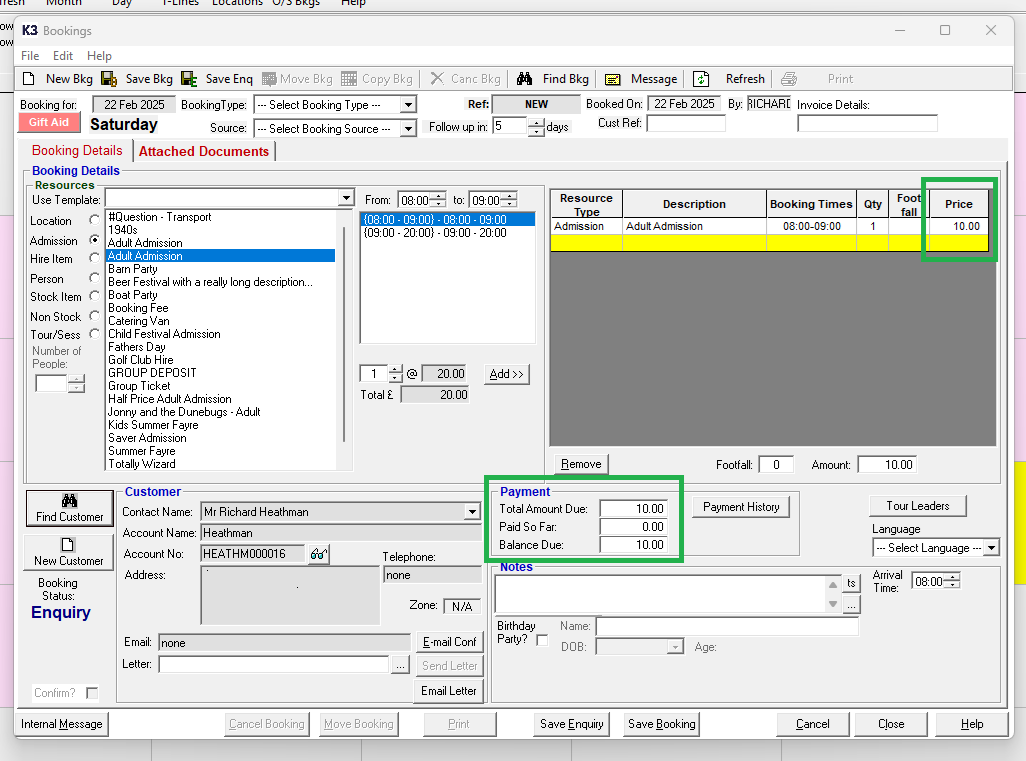Select Boat Party in resource list
1026x761 pixels.
(133, 295)
